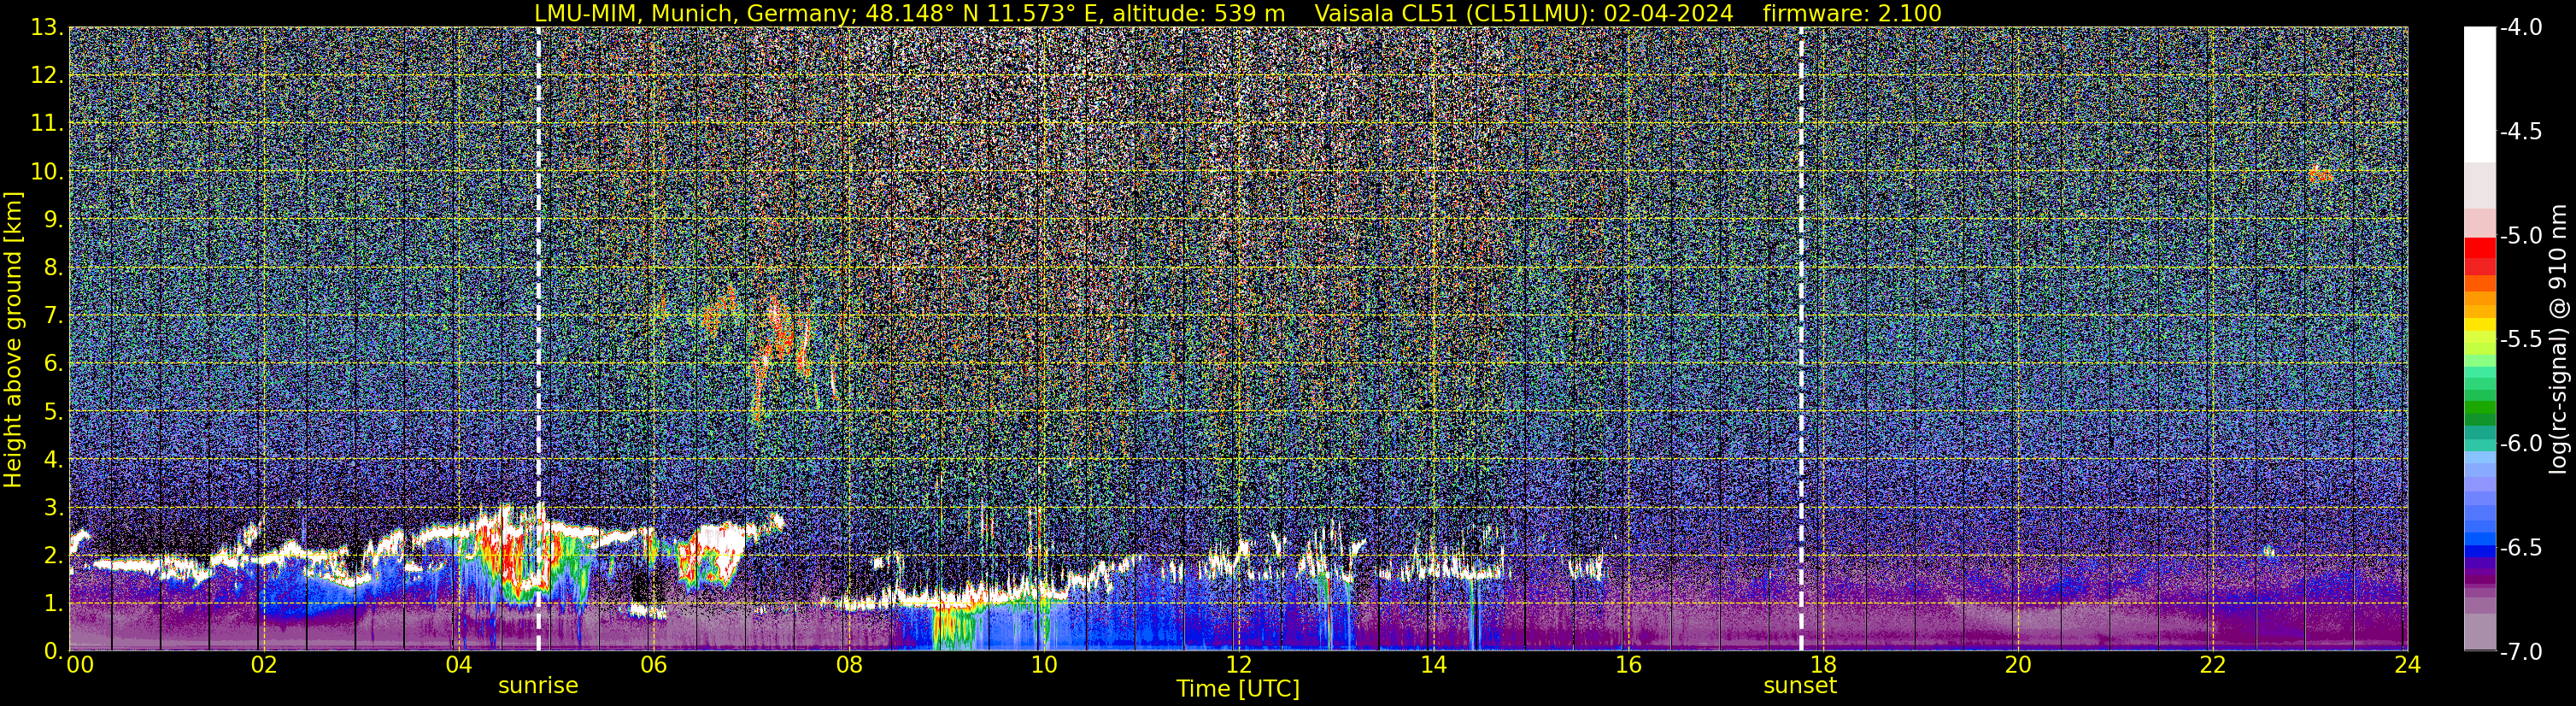The width and height of the screenshot is (2576, 706).
Task: Click the x-axis tick label '18'
Action: coord(1823,665)
